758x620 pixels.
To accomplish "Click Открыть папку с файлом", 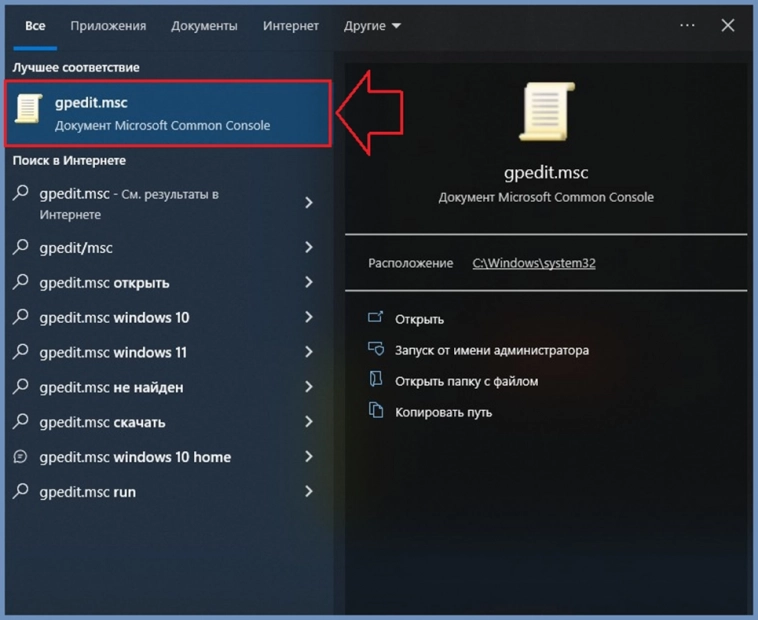I will click(466, 381).
